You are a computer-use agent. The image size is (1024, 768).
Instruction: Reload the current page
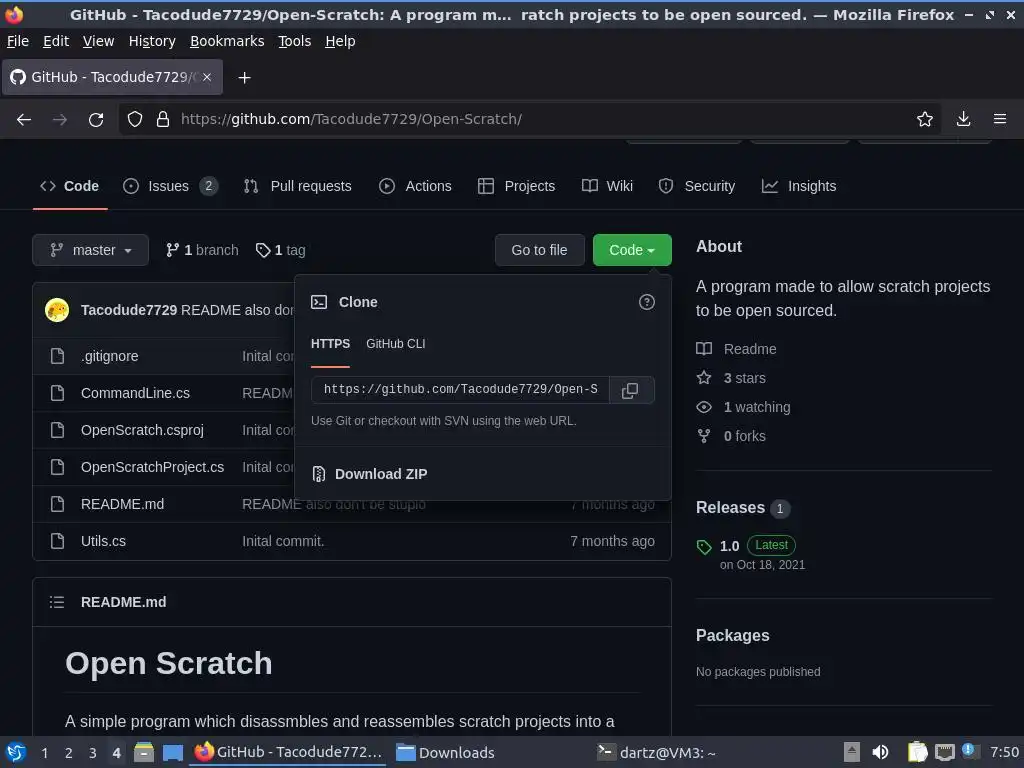96,120
